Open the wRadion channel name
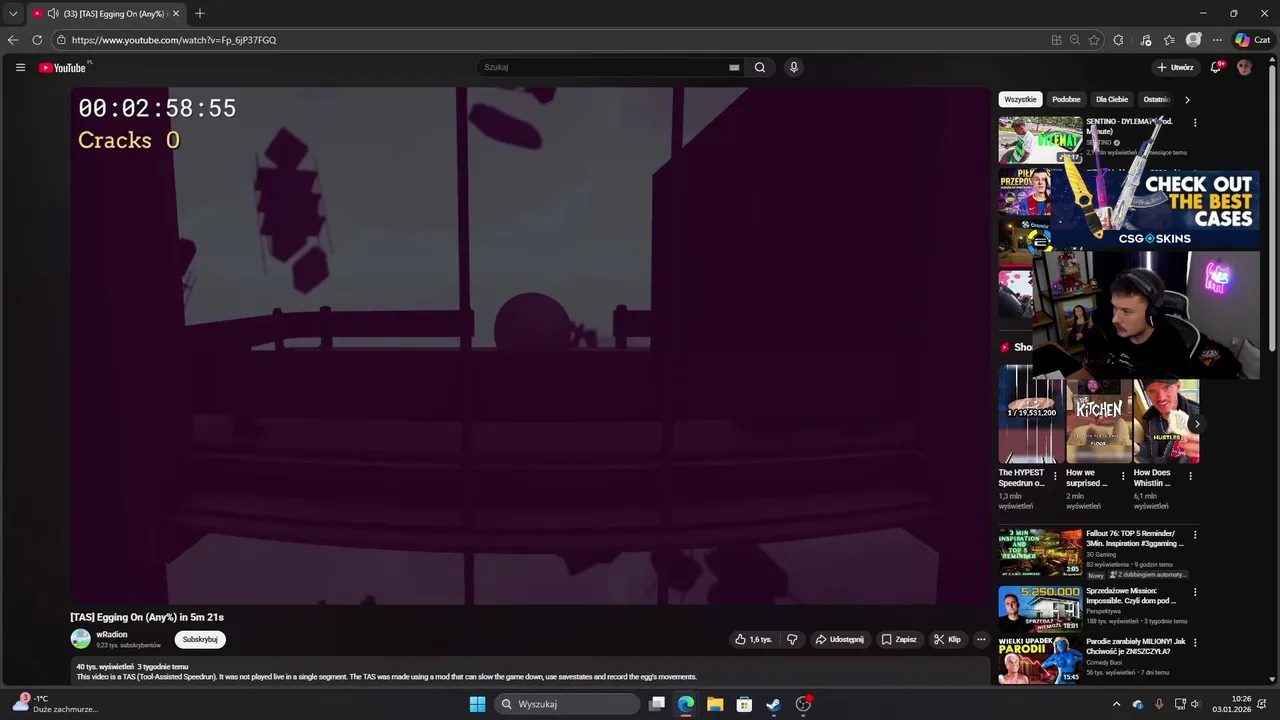1280x720 pixels. (x=112, y=635)
